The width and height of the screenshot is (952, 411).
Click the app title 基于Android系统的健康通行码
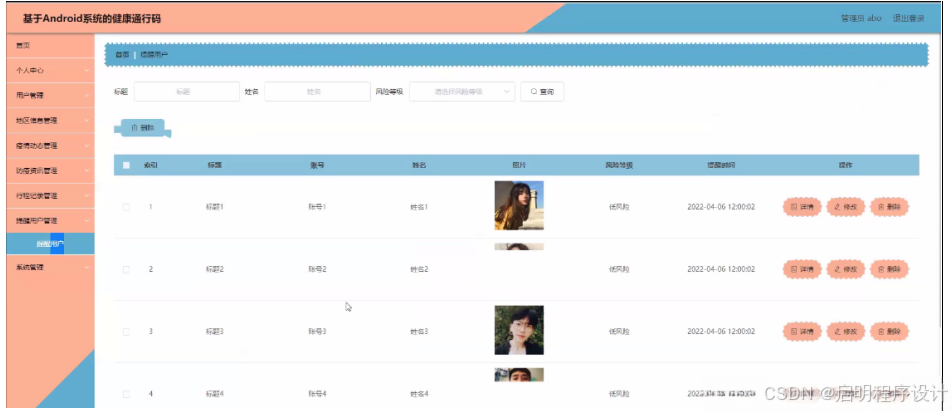click(x=92, y=19)
